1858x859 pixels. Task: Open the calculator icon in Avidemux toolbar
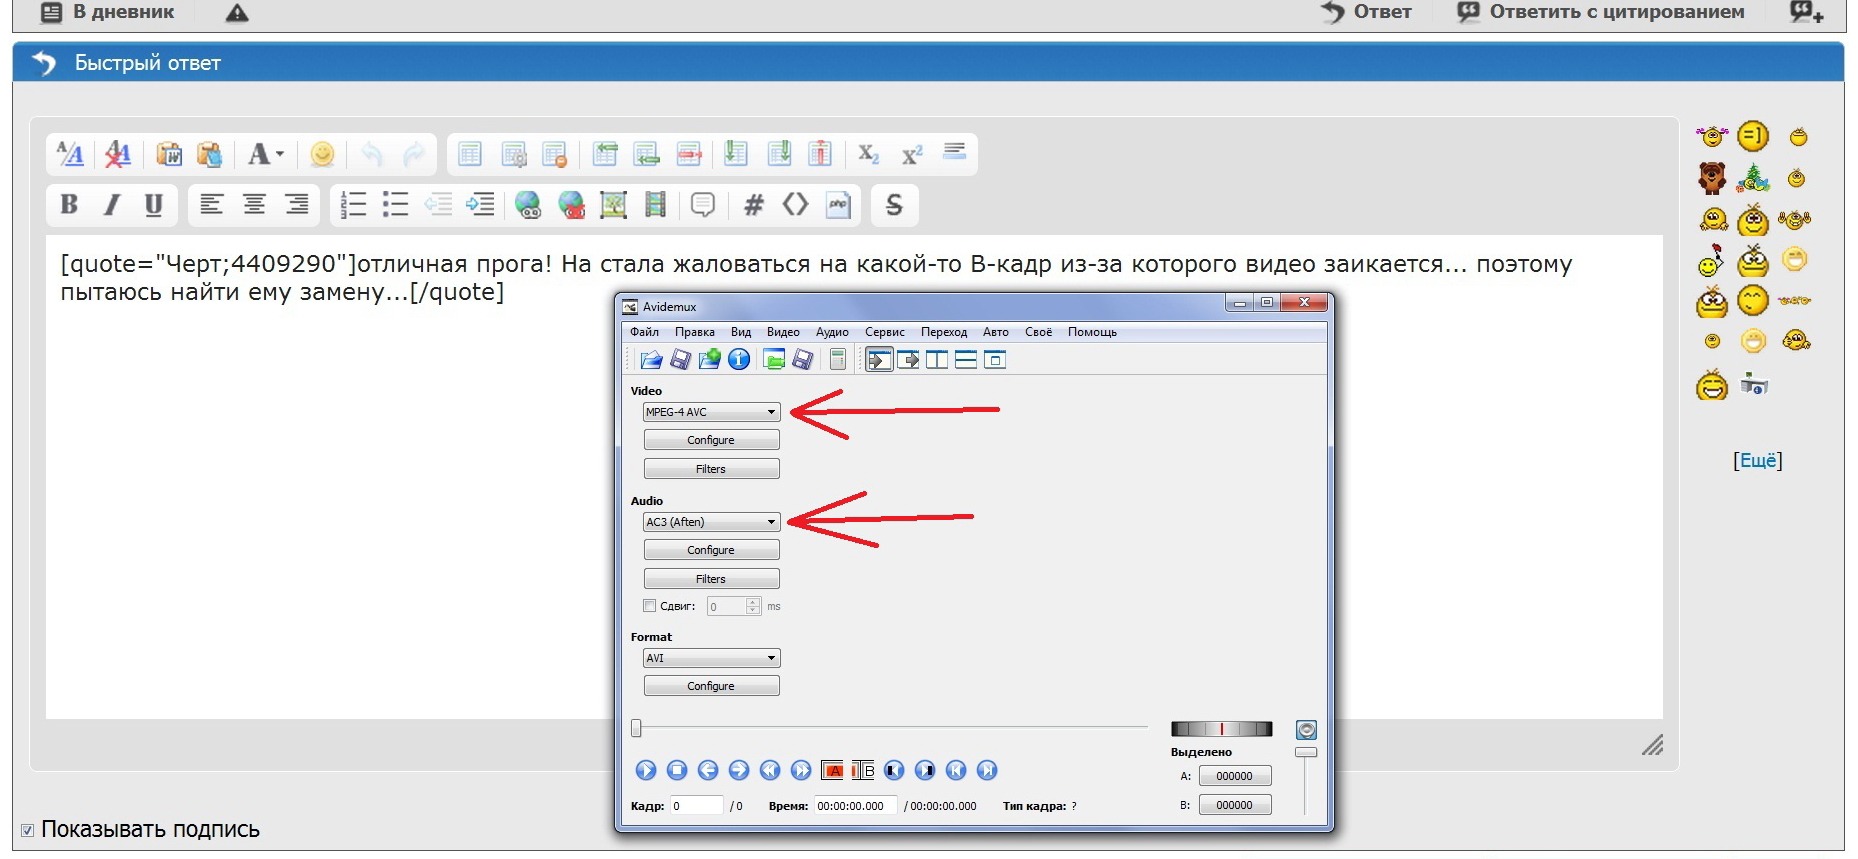point(838,359)
